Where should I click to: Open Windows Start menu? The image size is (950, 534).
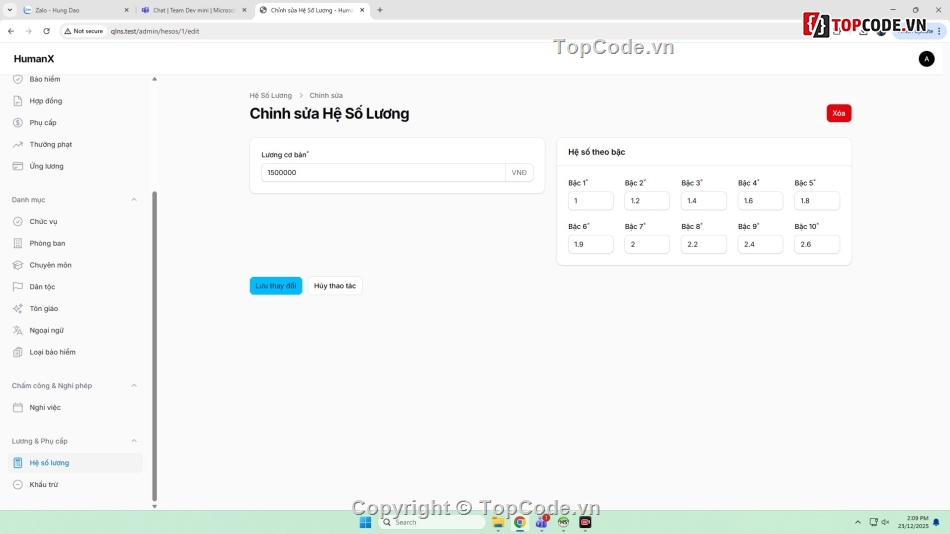pos(365,522)
